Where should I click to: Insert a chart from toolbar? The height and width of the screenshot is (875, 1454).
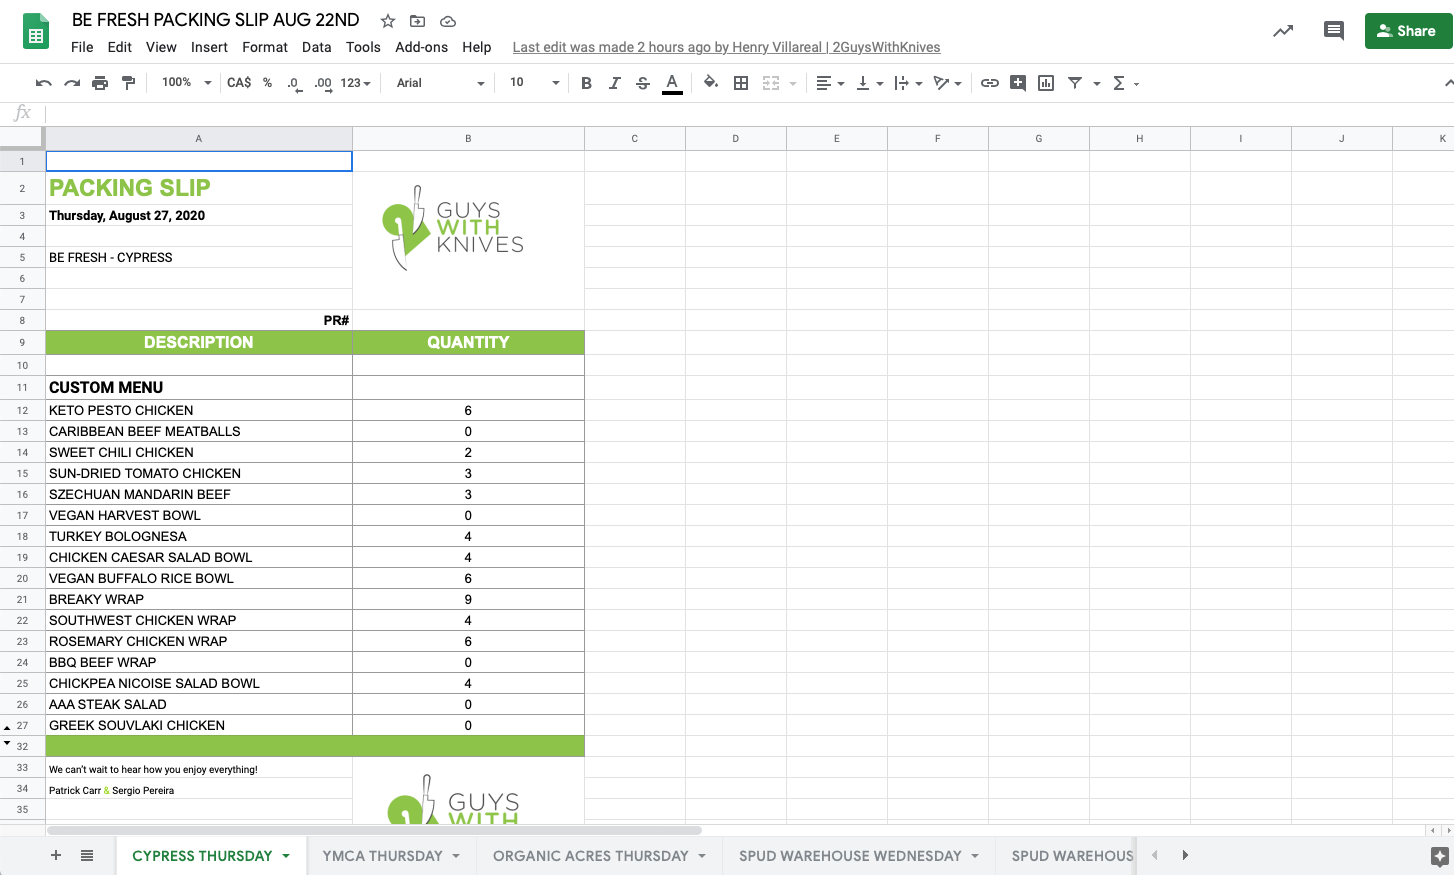coord(1046,83)
